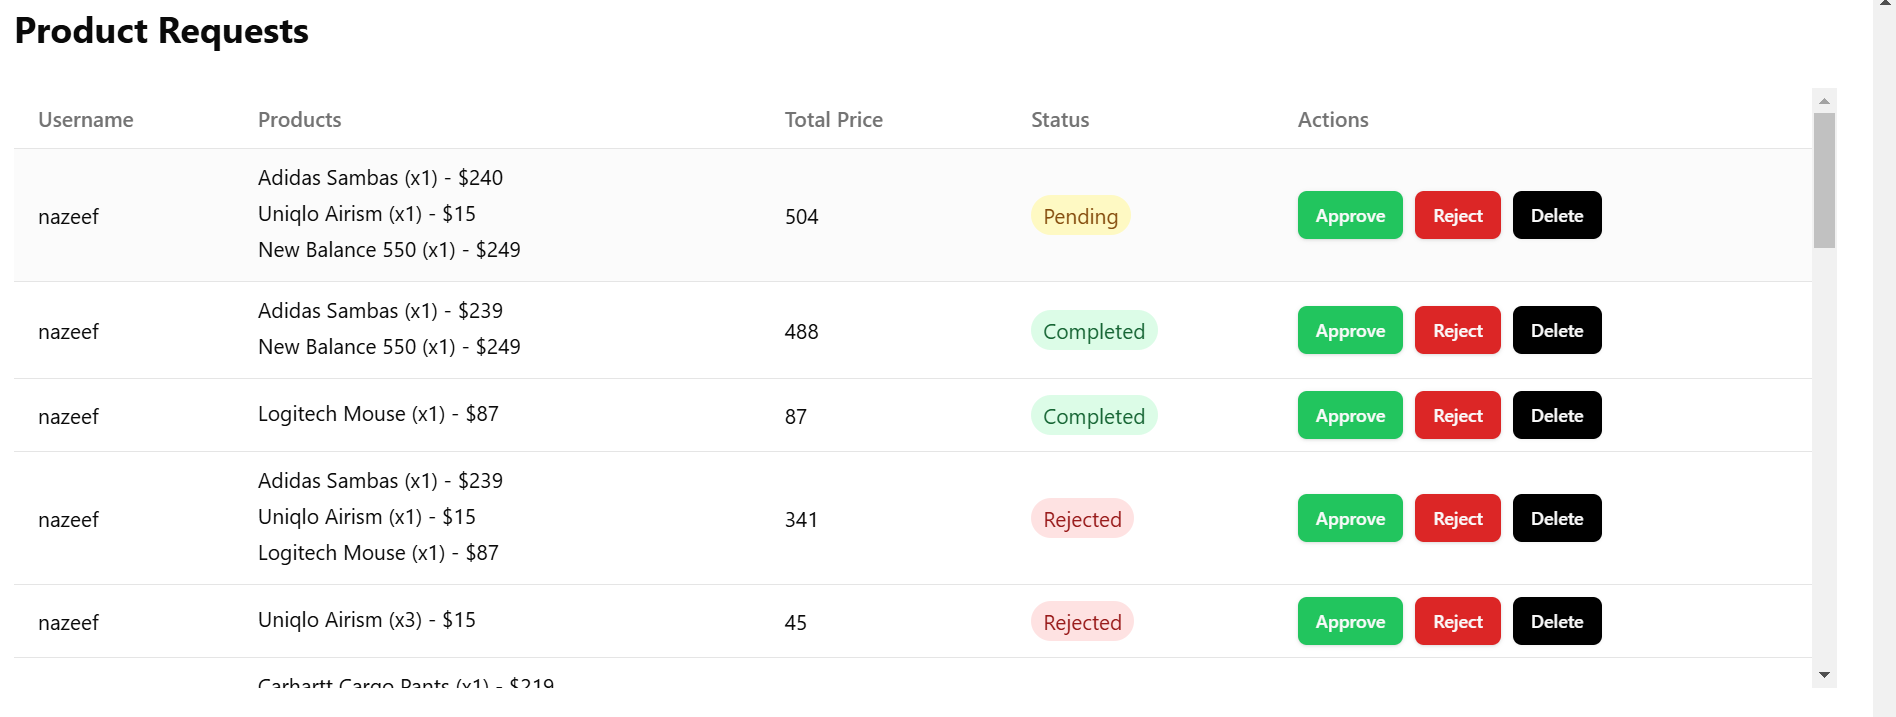Approve the $488 completed request
Screen dimensions: 1896x717
pos(1350,330)
